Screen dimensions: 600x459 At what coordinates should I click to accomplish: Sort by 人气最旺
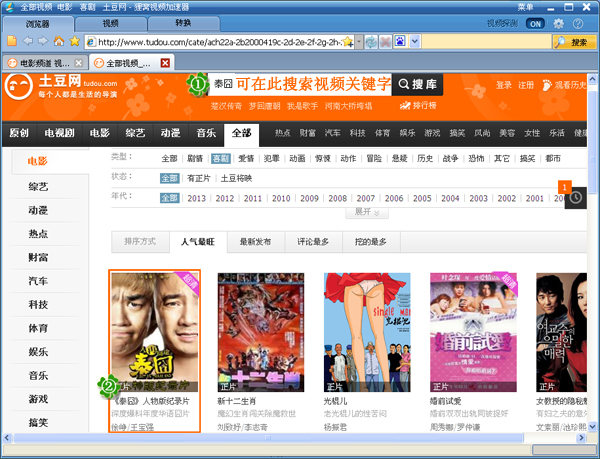coord(198,242)
